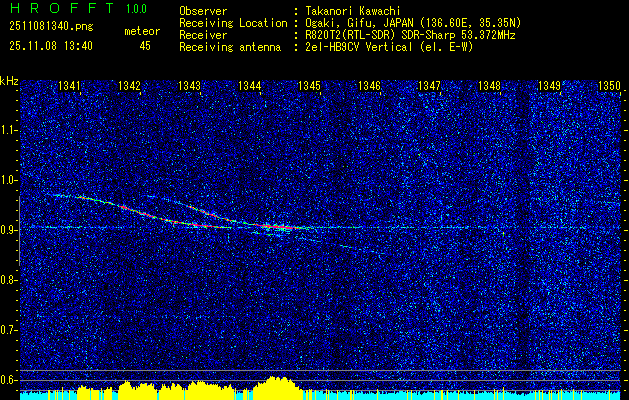This screenshot has height=400, width=629.
Task: Select the 1.1 frequency axis label
Action: (8, 131)
